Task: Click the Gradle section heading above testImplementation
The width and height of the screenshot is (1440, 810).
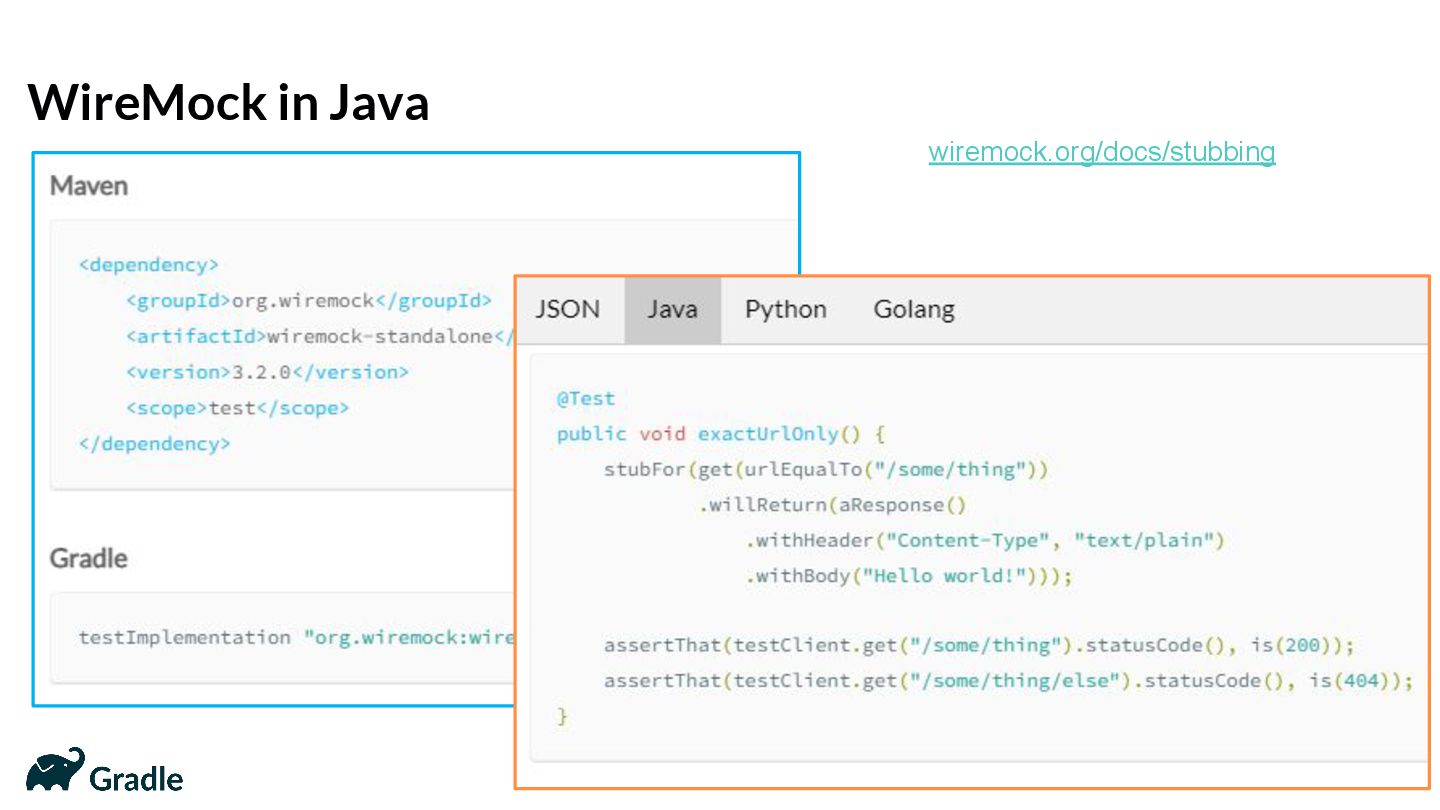Action: point(89,558)
